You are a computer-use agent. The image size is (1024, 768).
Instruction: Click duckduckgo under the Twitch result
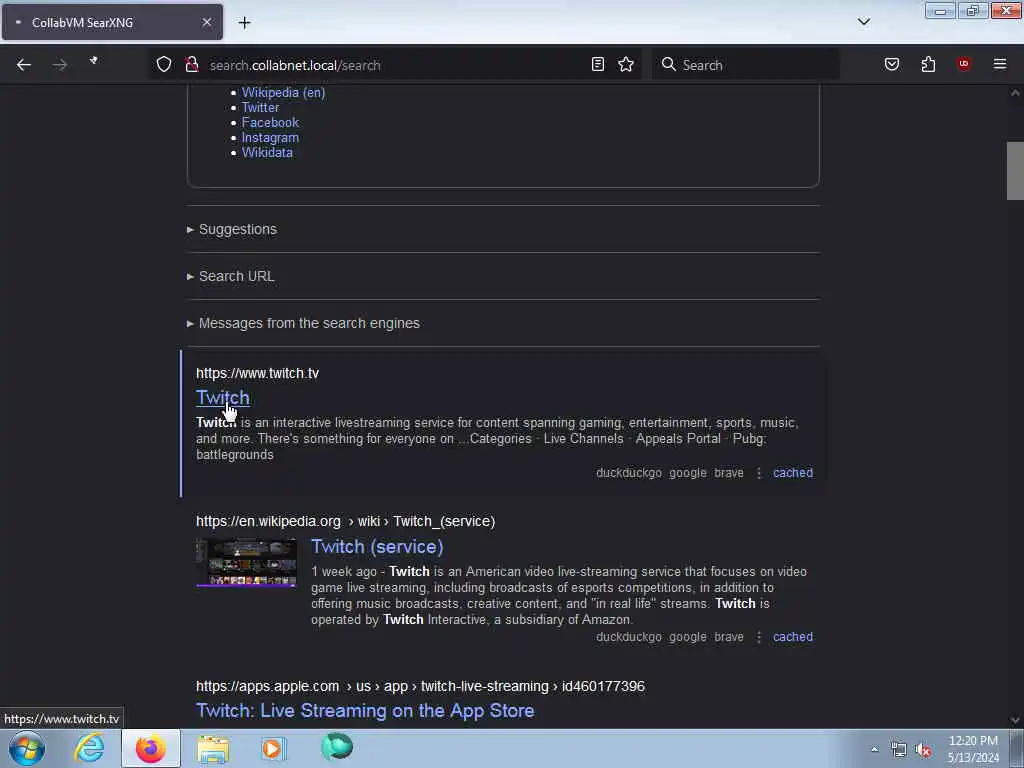(x=629, y=473)
